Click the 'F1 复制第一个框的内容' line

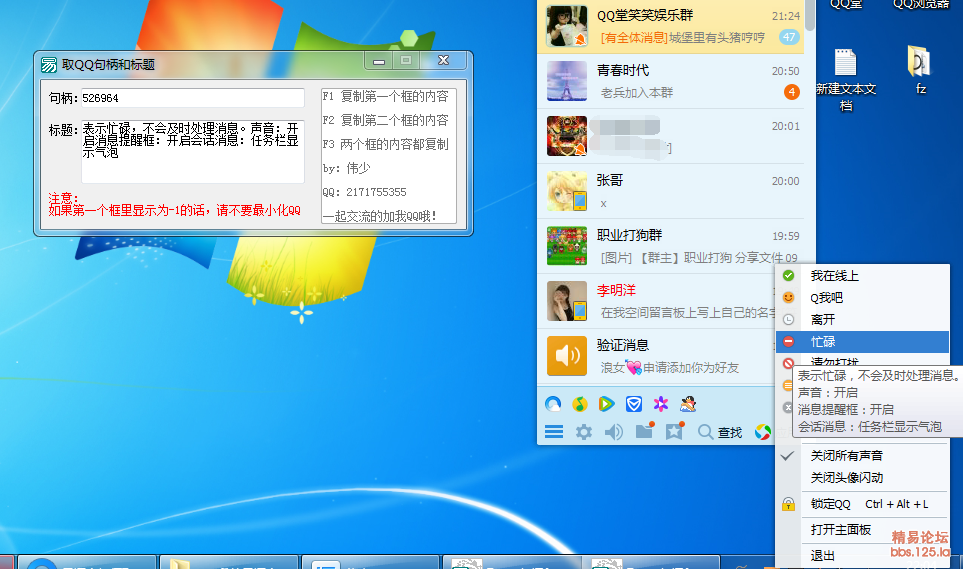(386, 96)
